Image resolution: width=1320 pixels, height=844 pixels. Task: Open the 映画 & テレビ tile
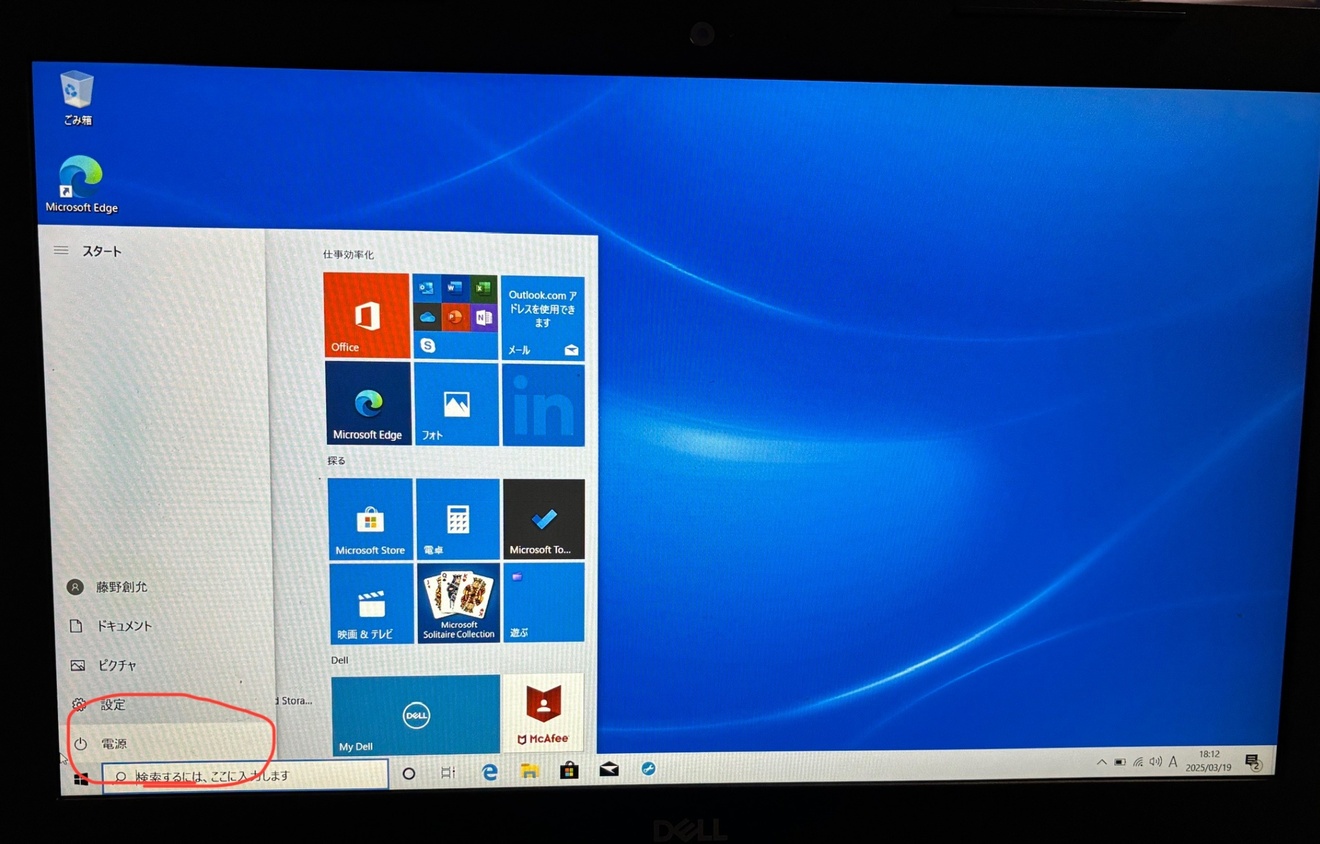click(371, 603)
